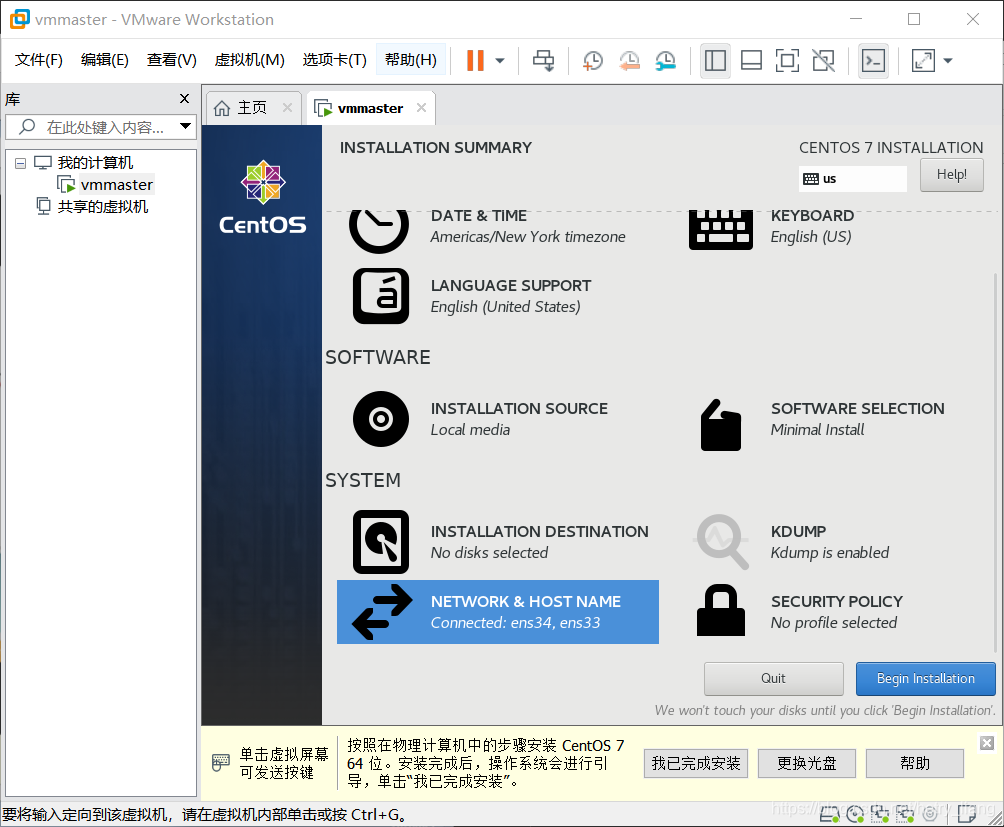Take a snapshot of the virtual machine
1004x827 pixels.
593,61
